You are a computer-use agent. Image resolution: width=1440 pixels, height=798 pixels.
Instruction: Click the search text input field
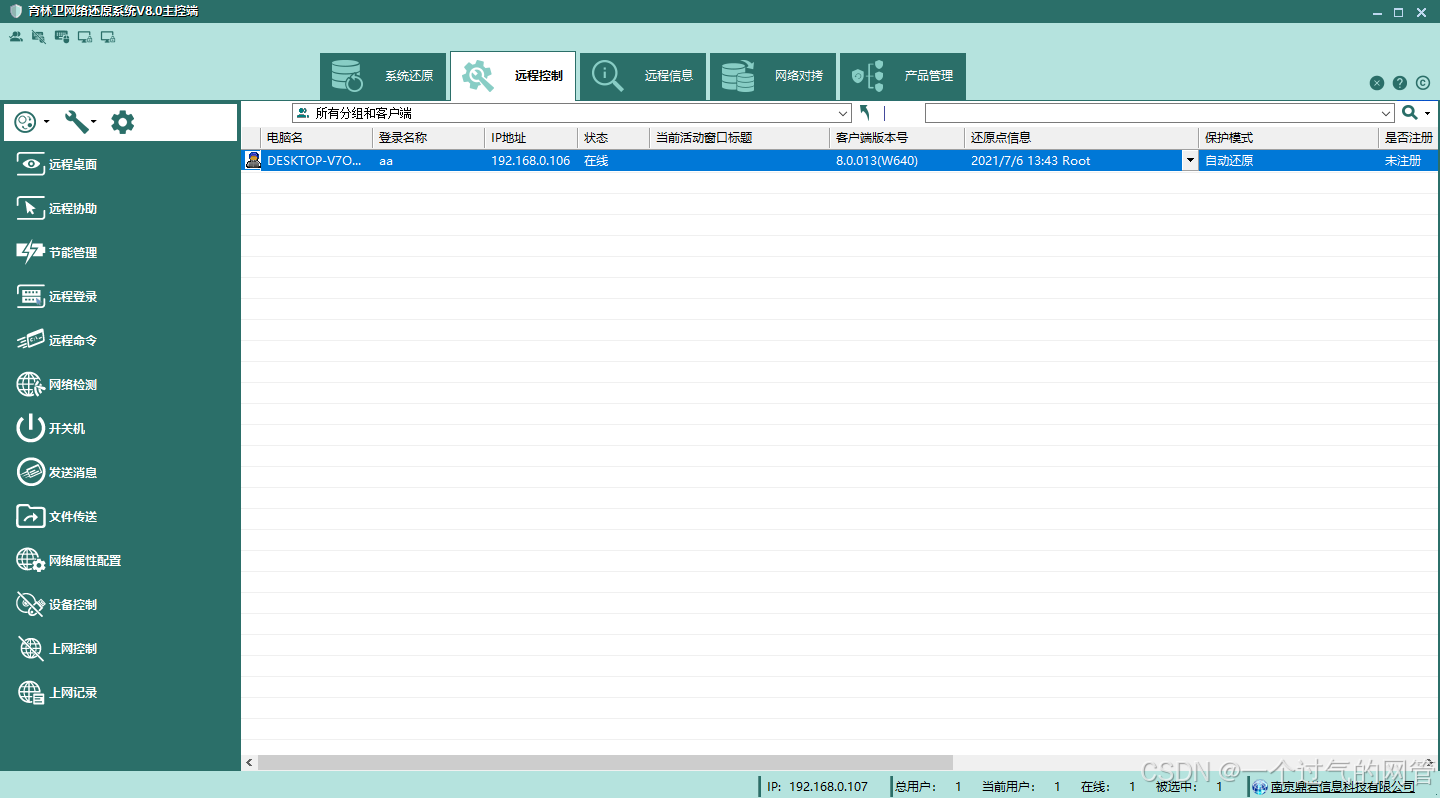pyautogui.click(x=1151, y=114)
